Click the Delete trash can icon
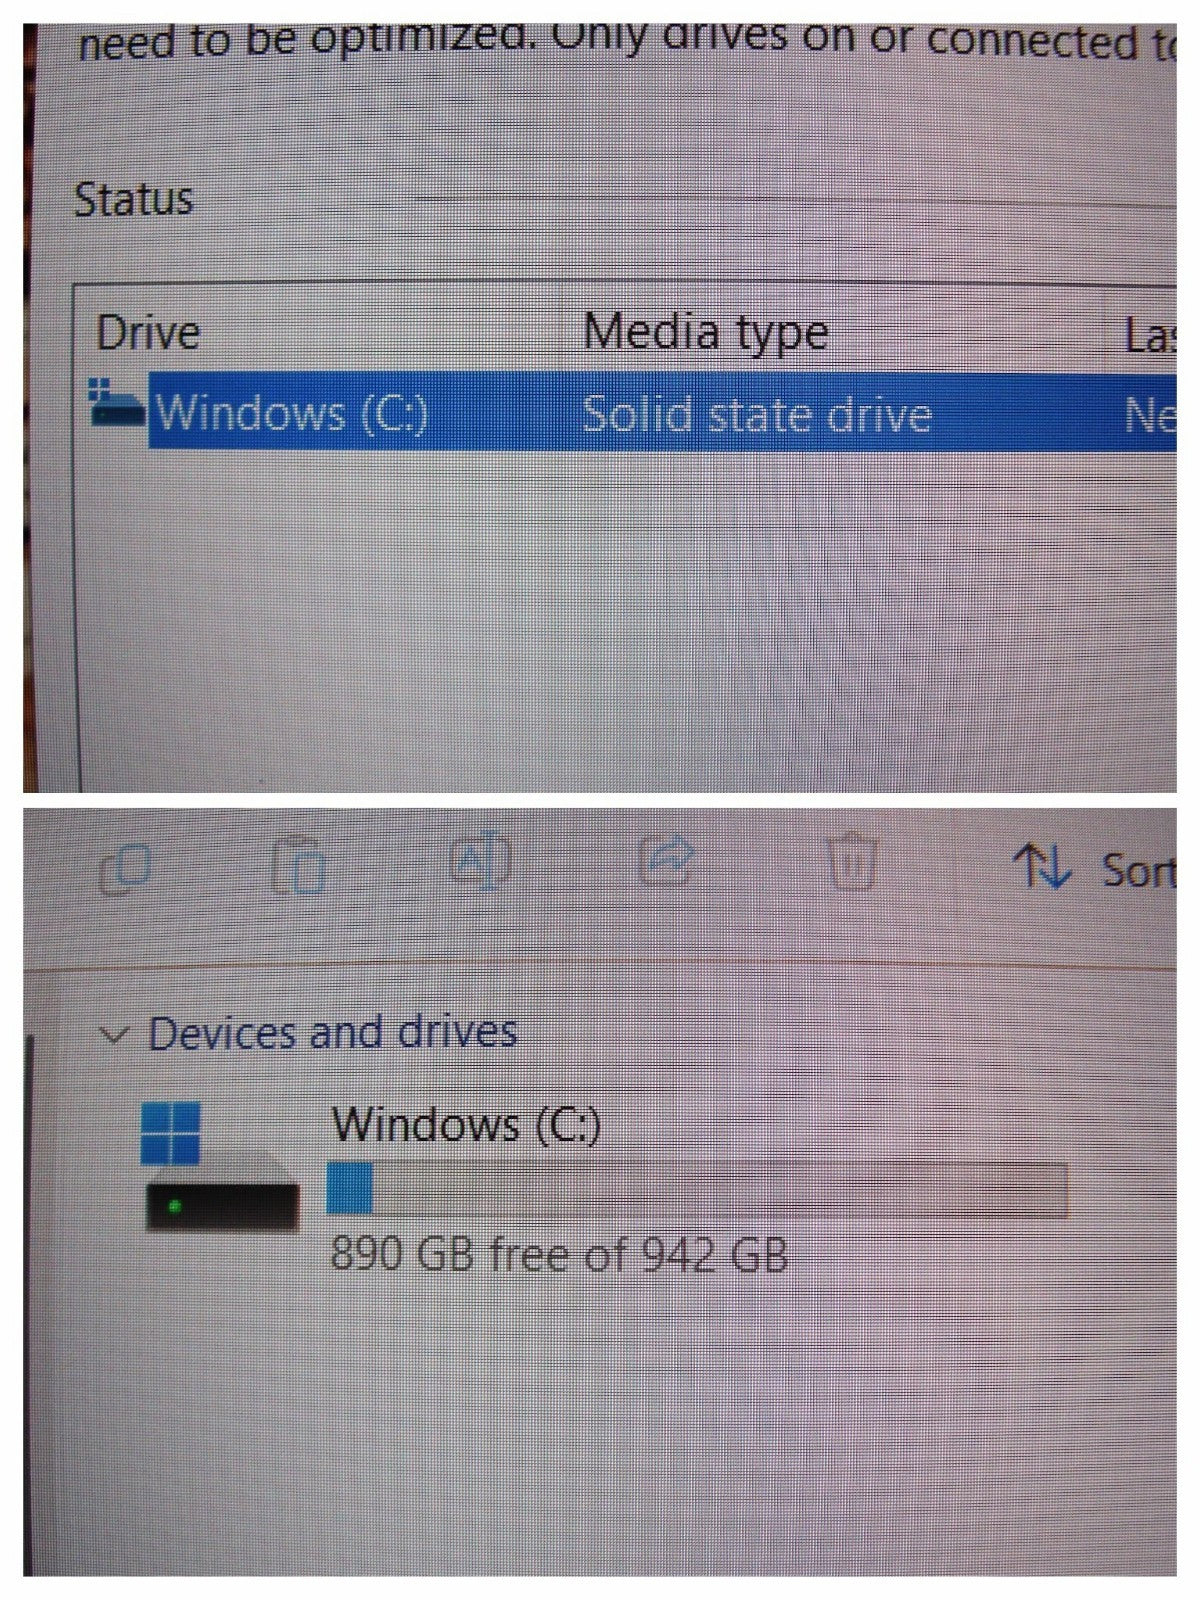 (x=852, y=861)
